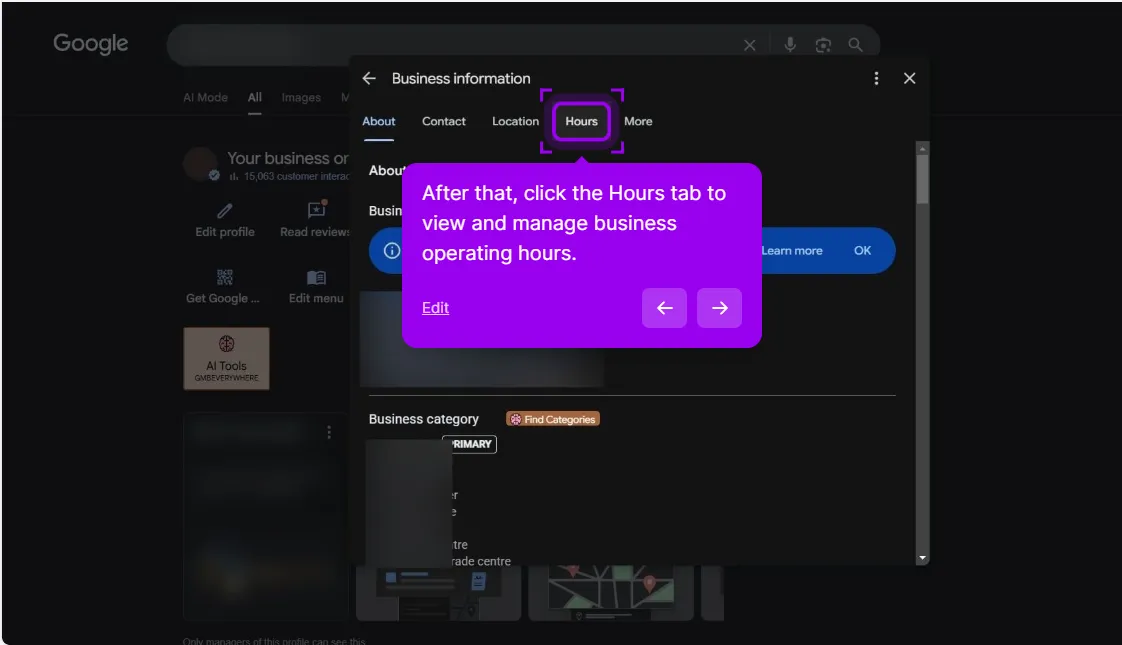Click the Google search magnifier icon
The image size is (1122, 645).
(x=855, y=45)
